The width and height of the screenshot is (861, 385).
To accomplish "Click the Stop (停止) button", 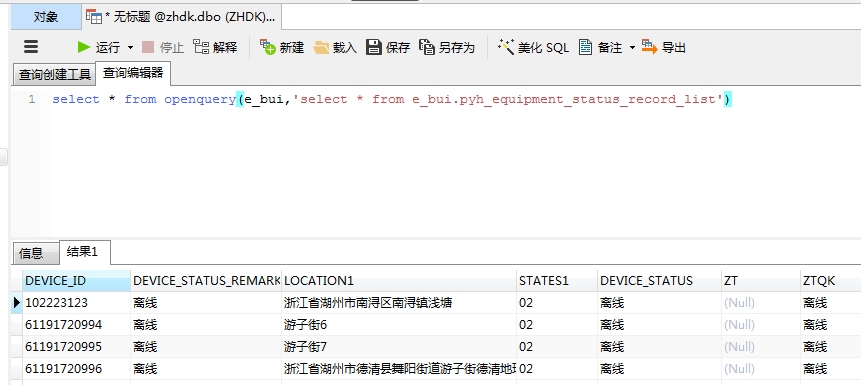I will coord(163,48).
